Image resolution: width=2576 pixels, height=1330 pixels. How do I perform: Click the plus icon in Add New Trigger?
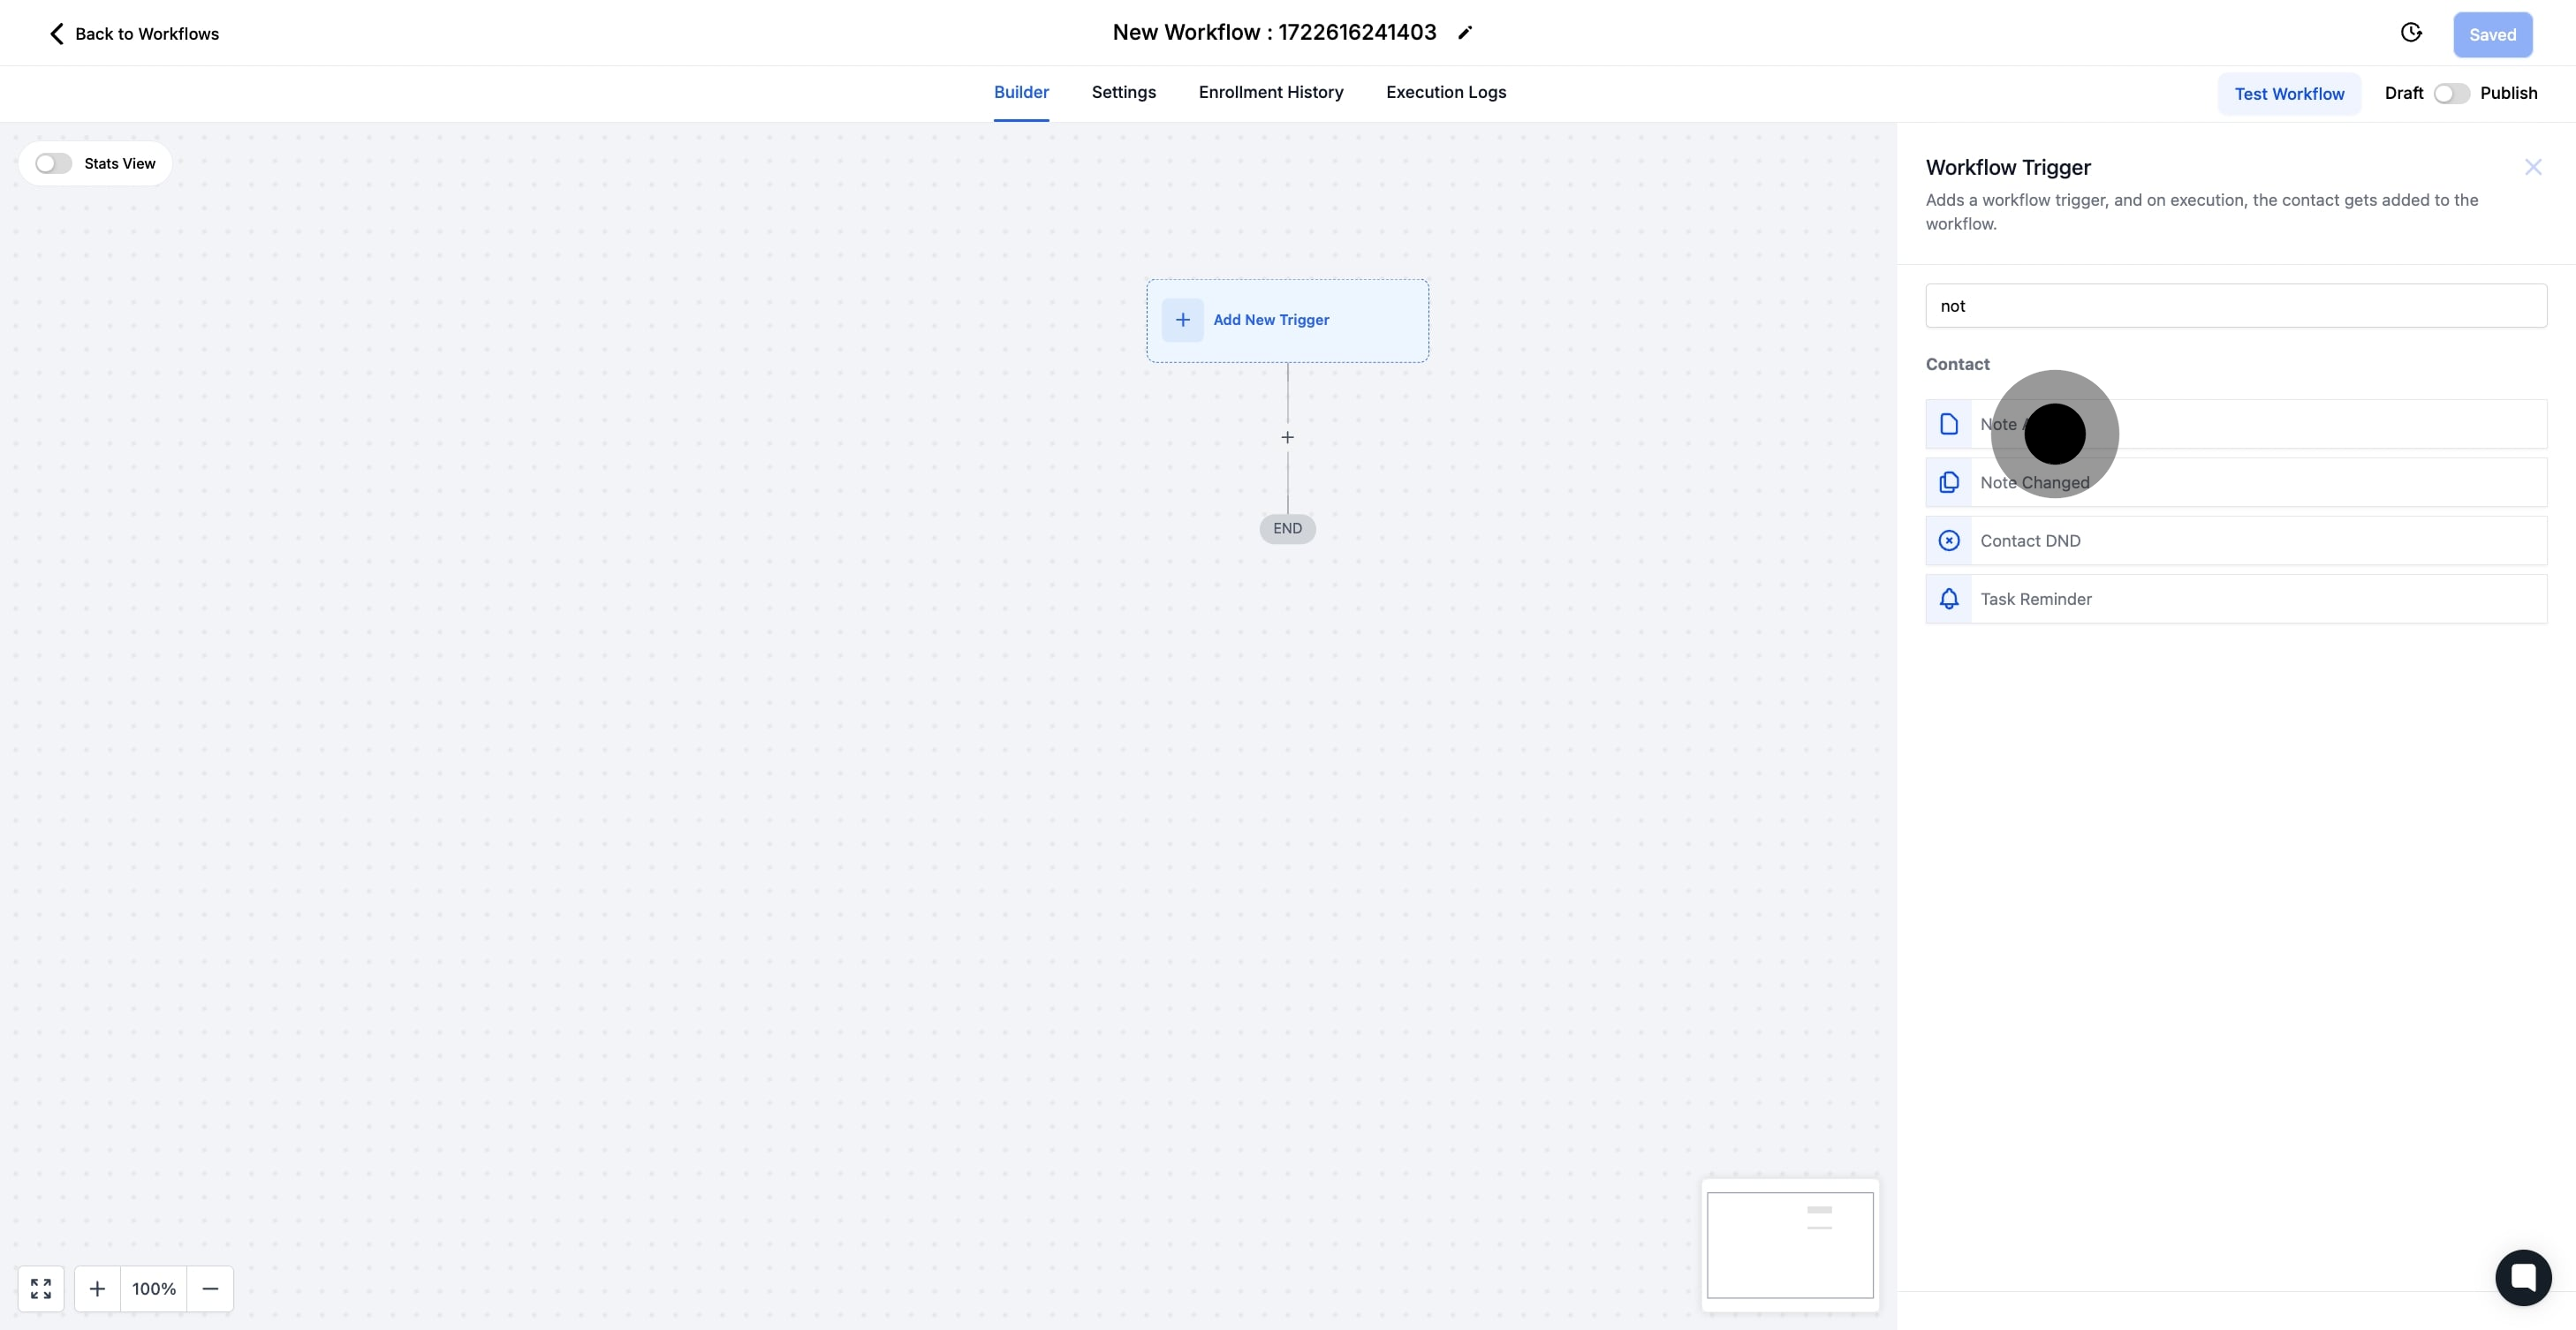1182,320
